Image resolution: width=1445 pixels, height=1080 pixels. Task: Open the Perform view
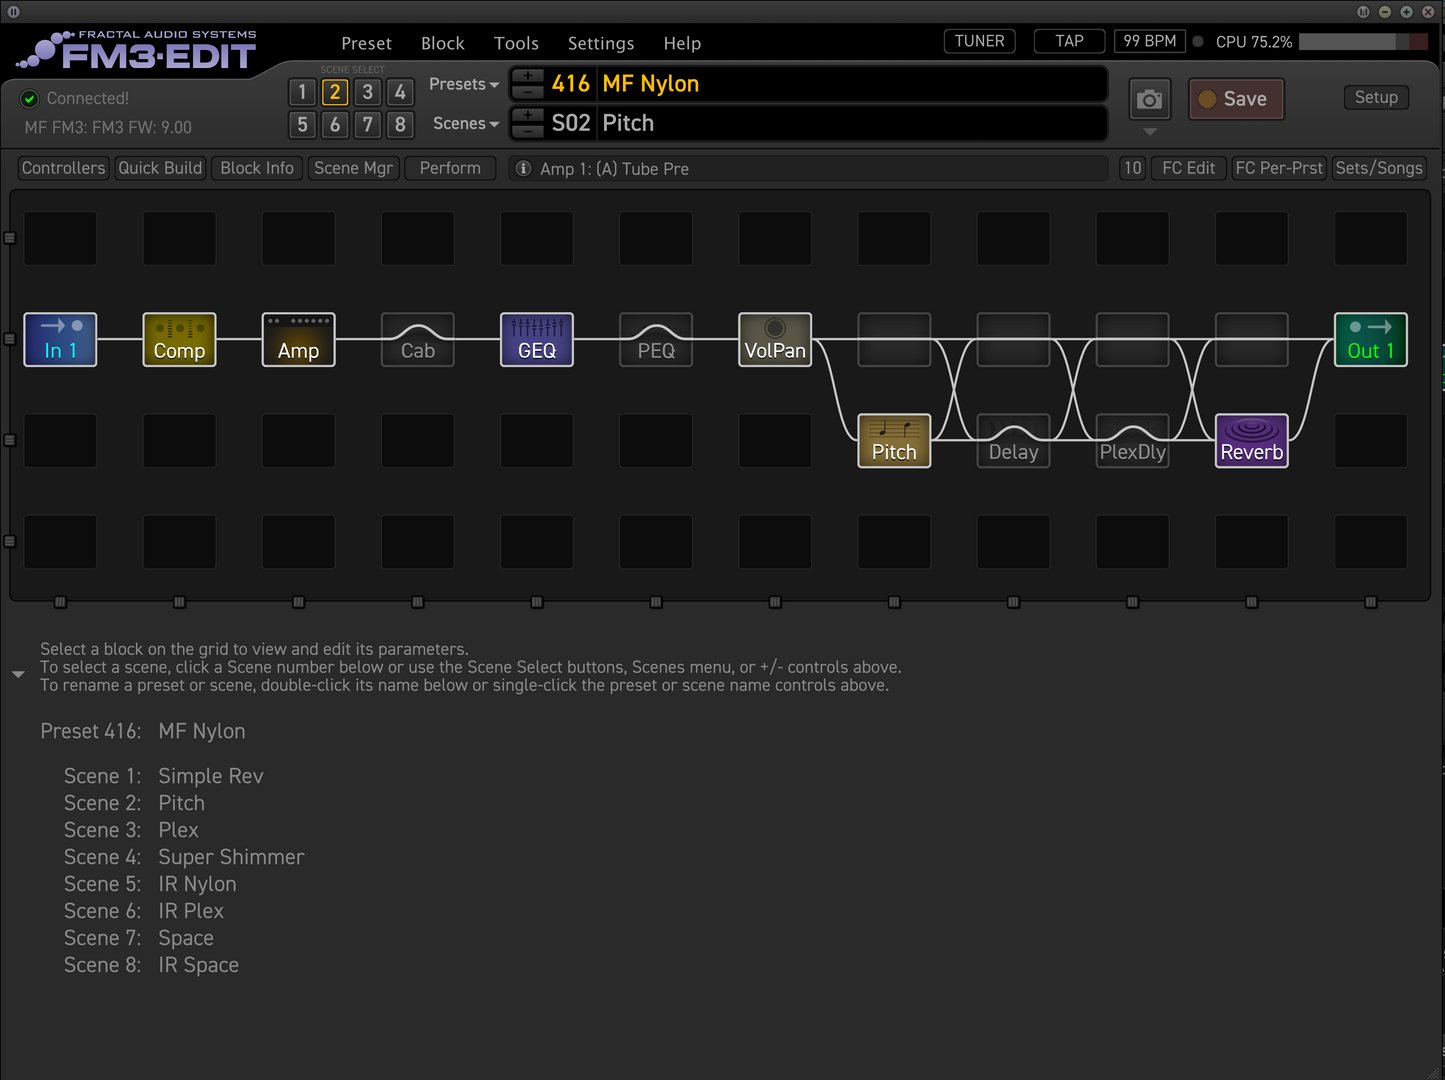[x=450, y=168]
